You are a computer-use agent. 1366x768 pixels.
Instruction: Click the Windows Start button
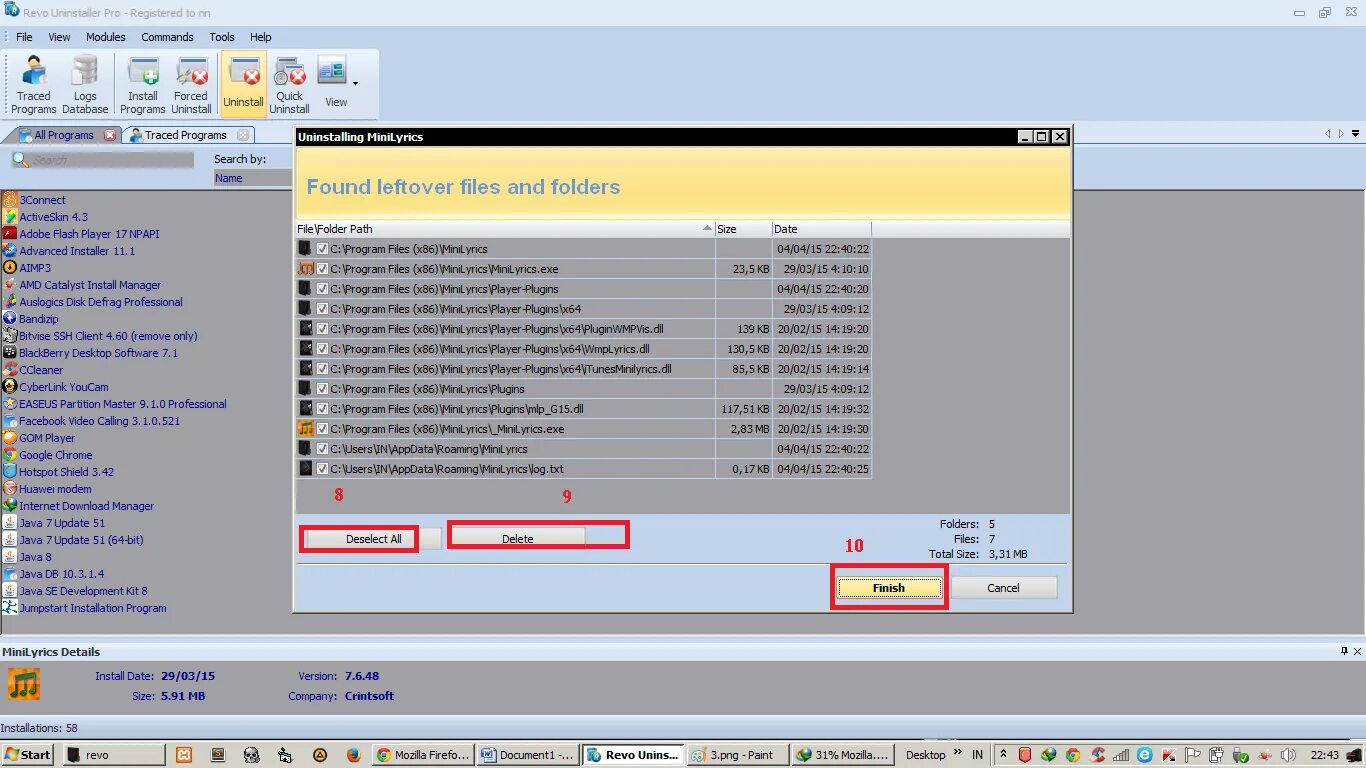28,755
